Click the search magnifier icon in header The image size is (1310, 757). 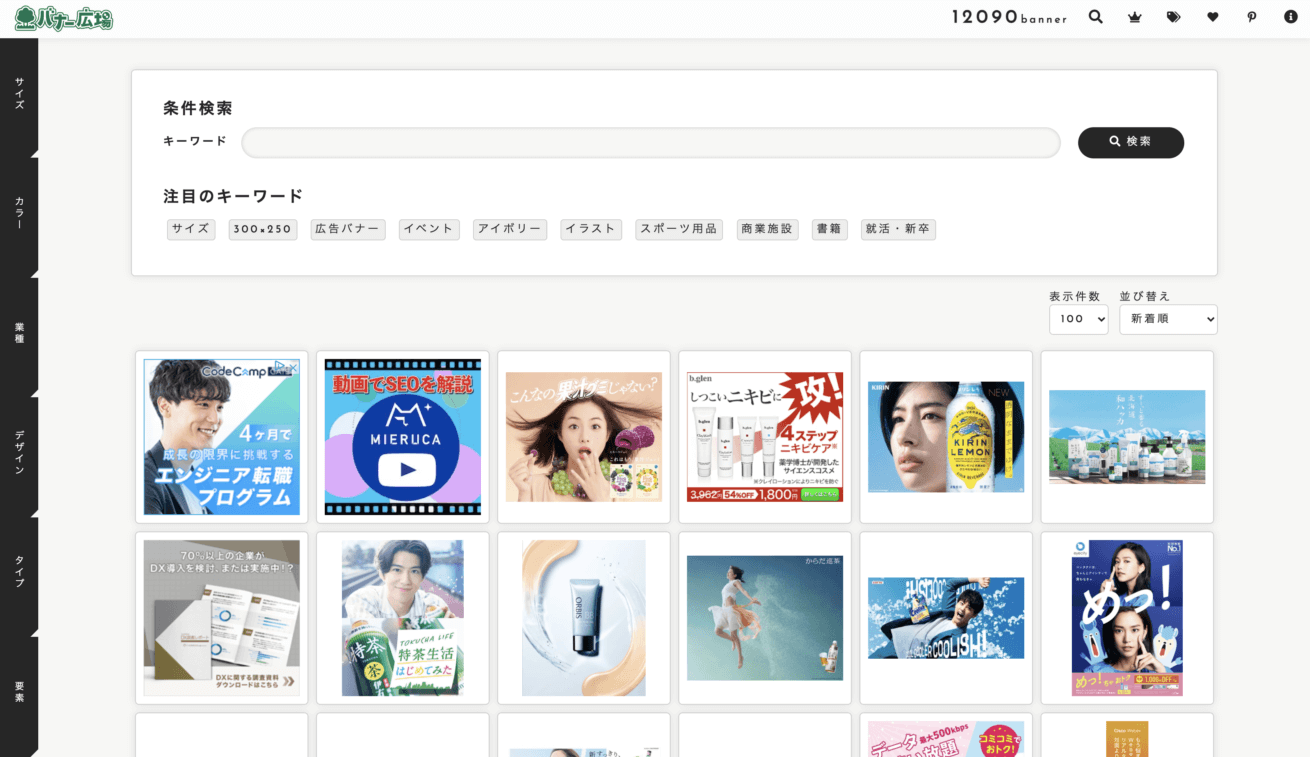(1096, 17)
